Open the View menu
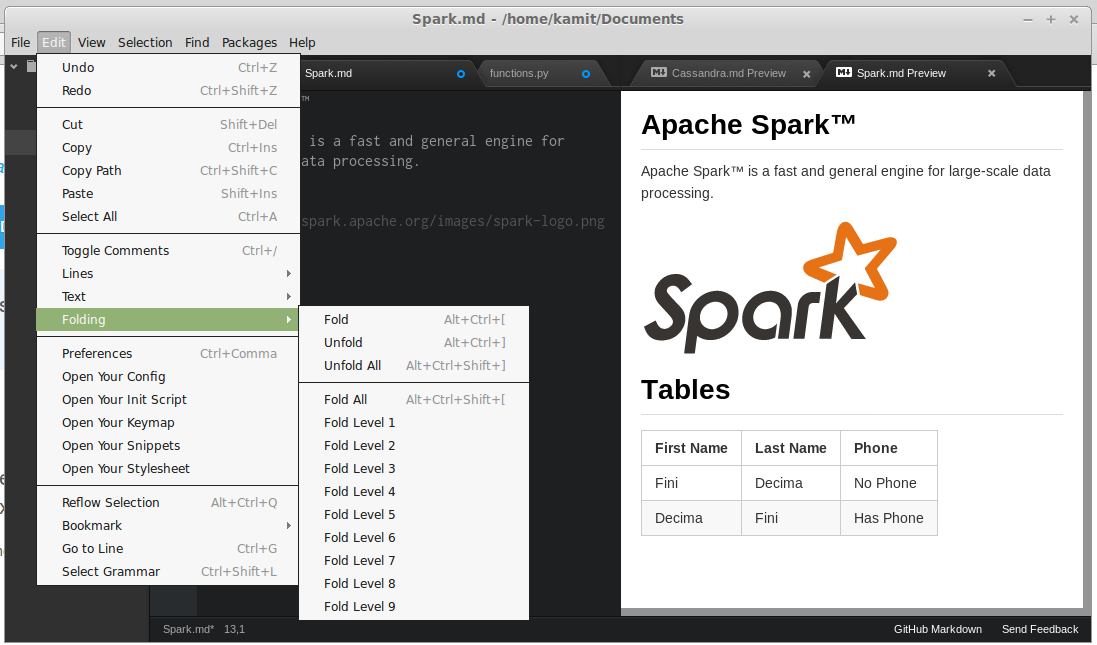Viewport: 1097px width, 645px height. (x=92, y=43)
